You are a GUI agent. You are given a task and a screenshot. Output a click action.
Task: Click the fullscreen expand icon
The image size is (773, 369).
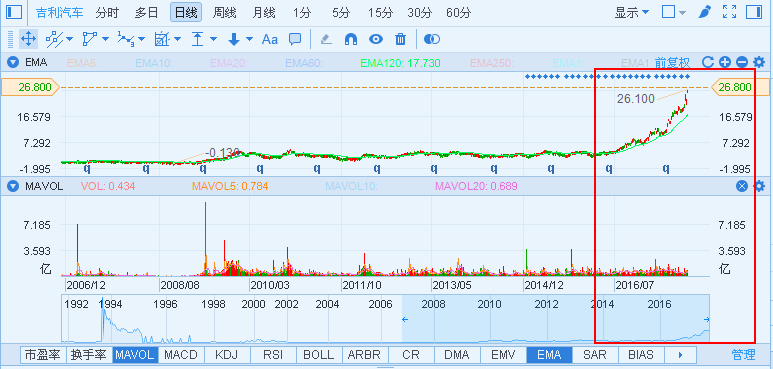click(x=730, y=12)
